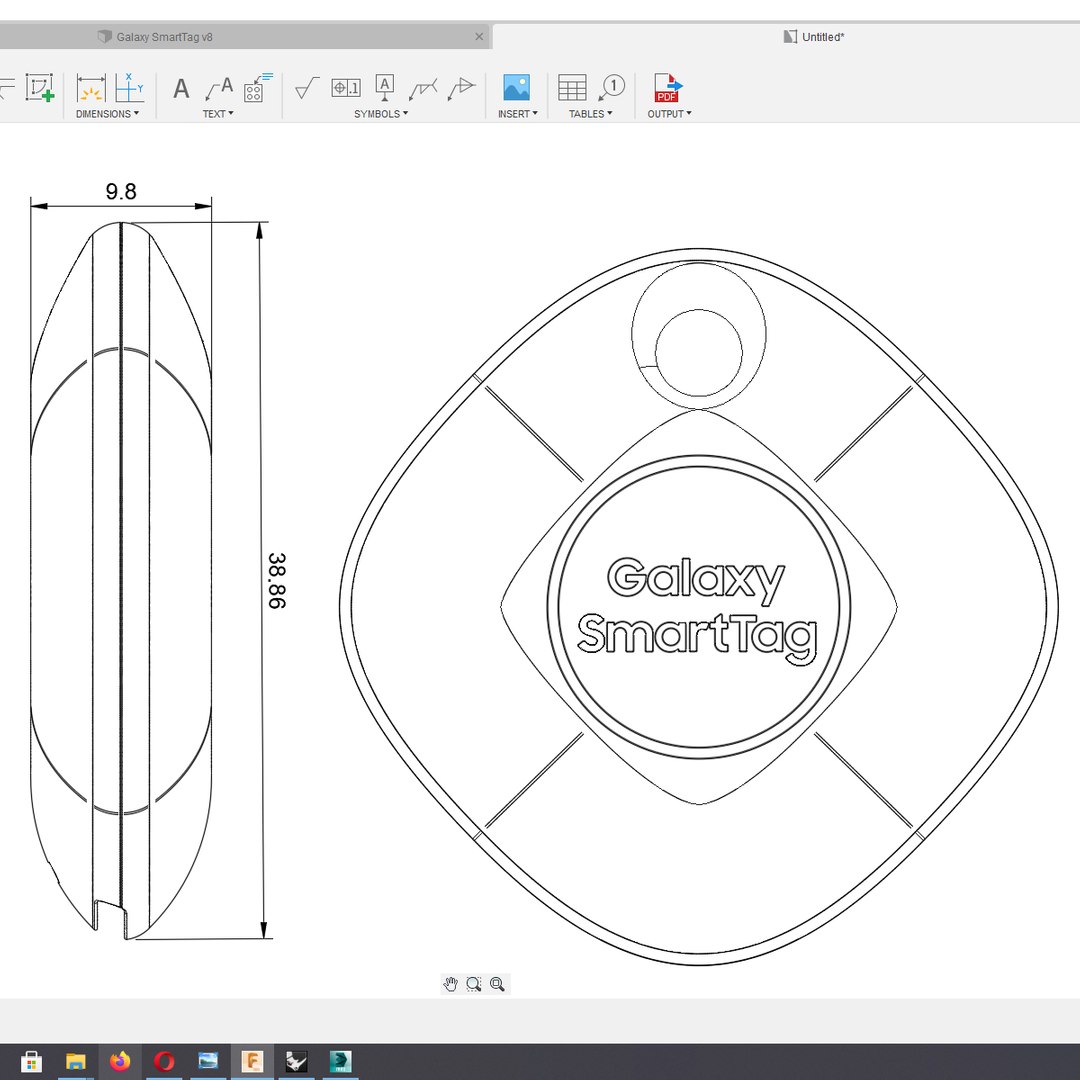1080x1080 pixels.
Task: Open Firefox from the taskbar
Action: pyautogui.click(x=120, y=1061)
